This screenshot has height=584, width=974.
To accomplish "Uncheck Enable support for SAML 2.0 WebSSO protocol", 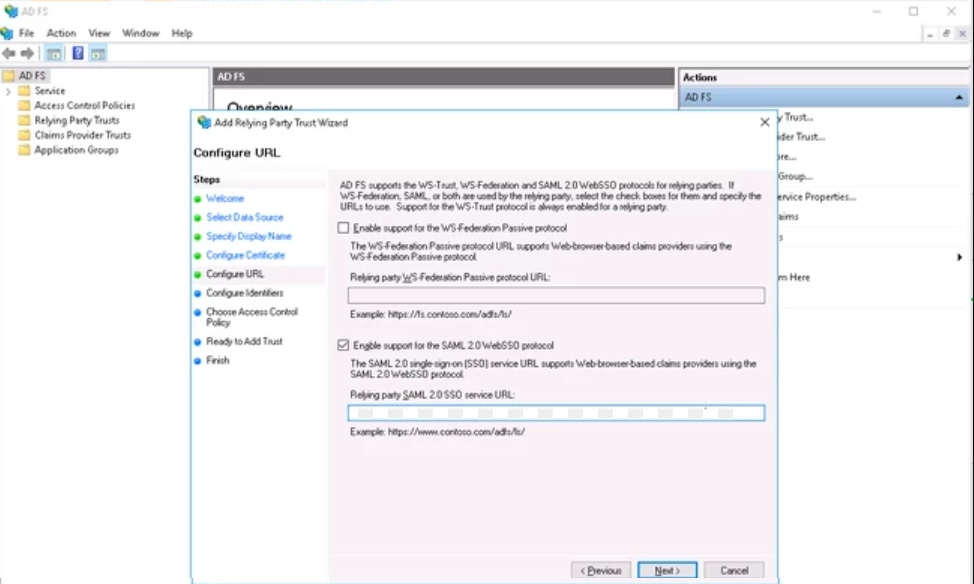I will pyautogui.click(x=344, y=345).
